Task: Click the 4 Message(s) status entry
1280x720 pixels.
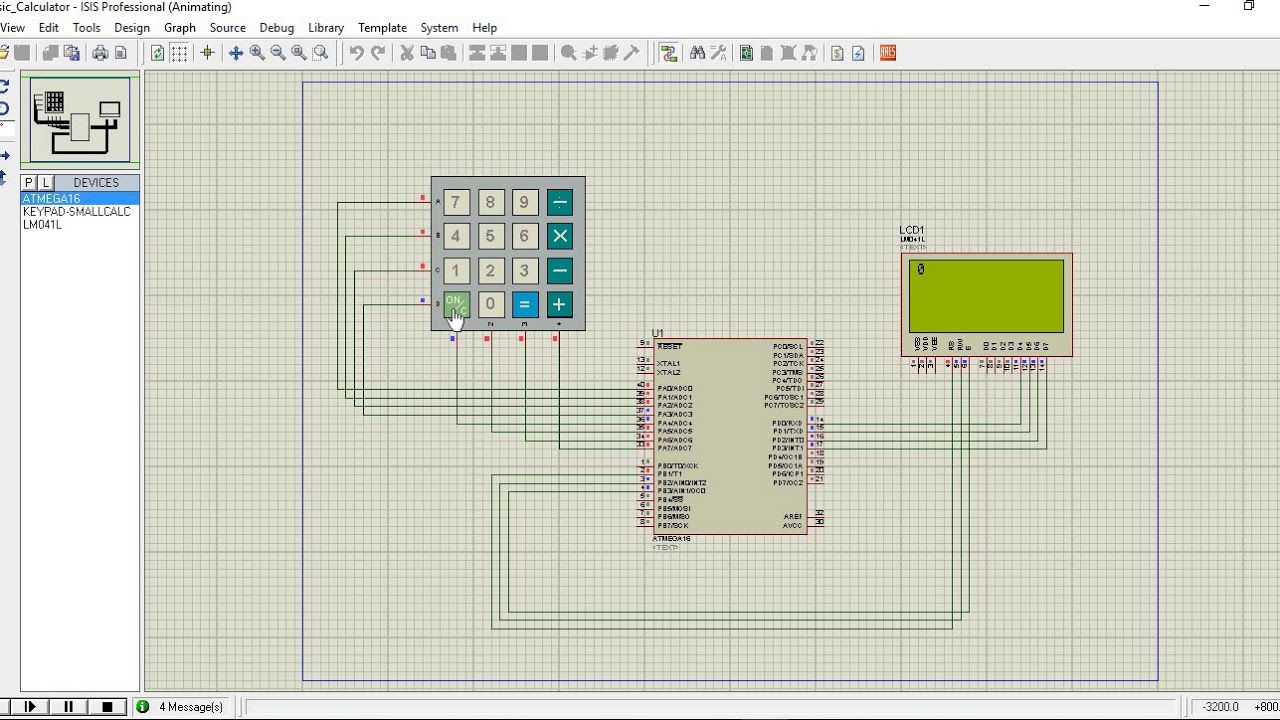Action: coord(180,707)
